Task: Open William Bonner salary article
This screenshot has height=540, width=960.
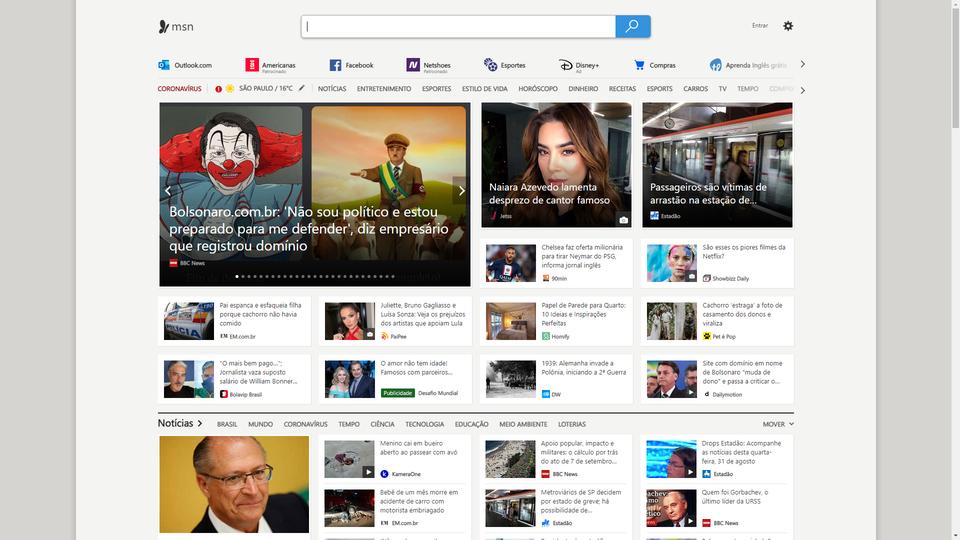Action: click(x=260, y=372)
